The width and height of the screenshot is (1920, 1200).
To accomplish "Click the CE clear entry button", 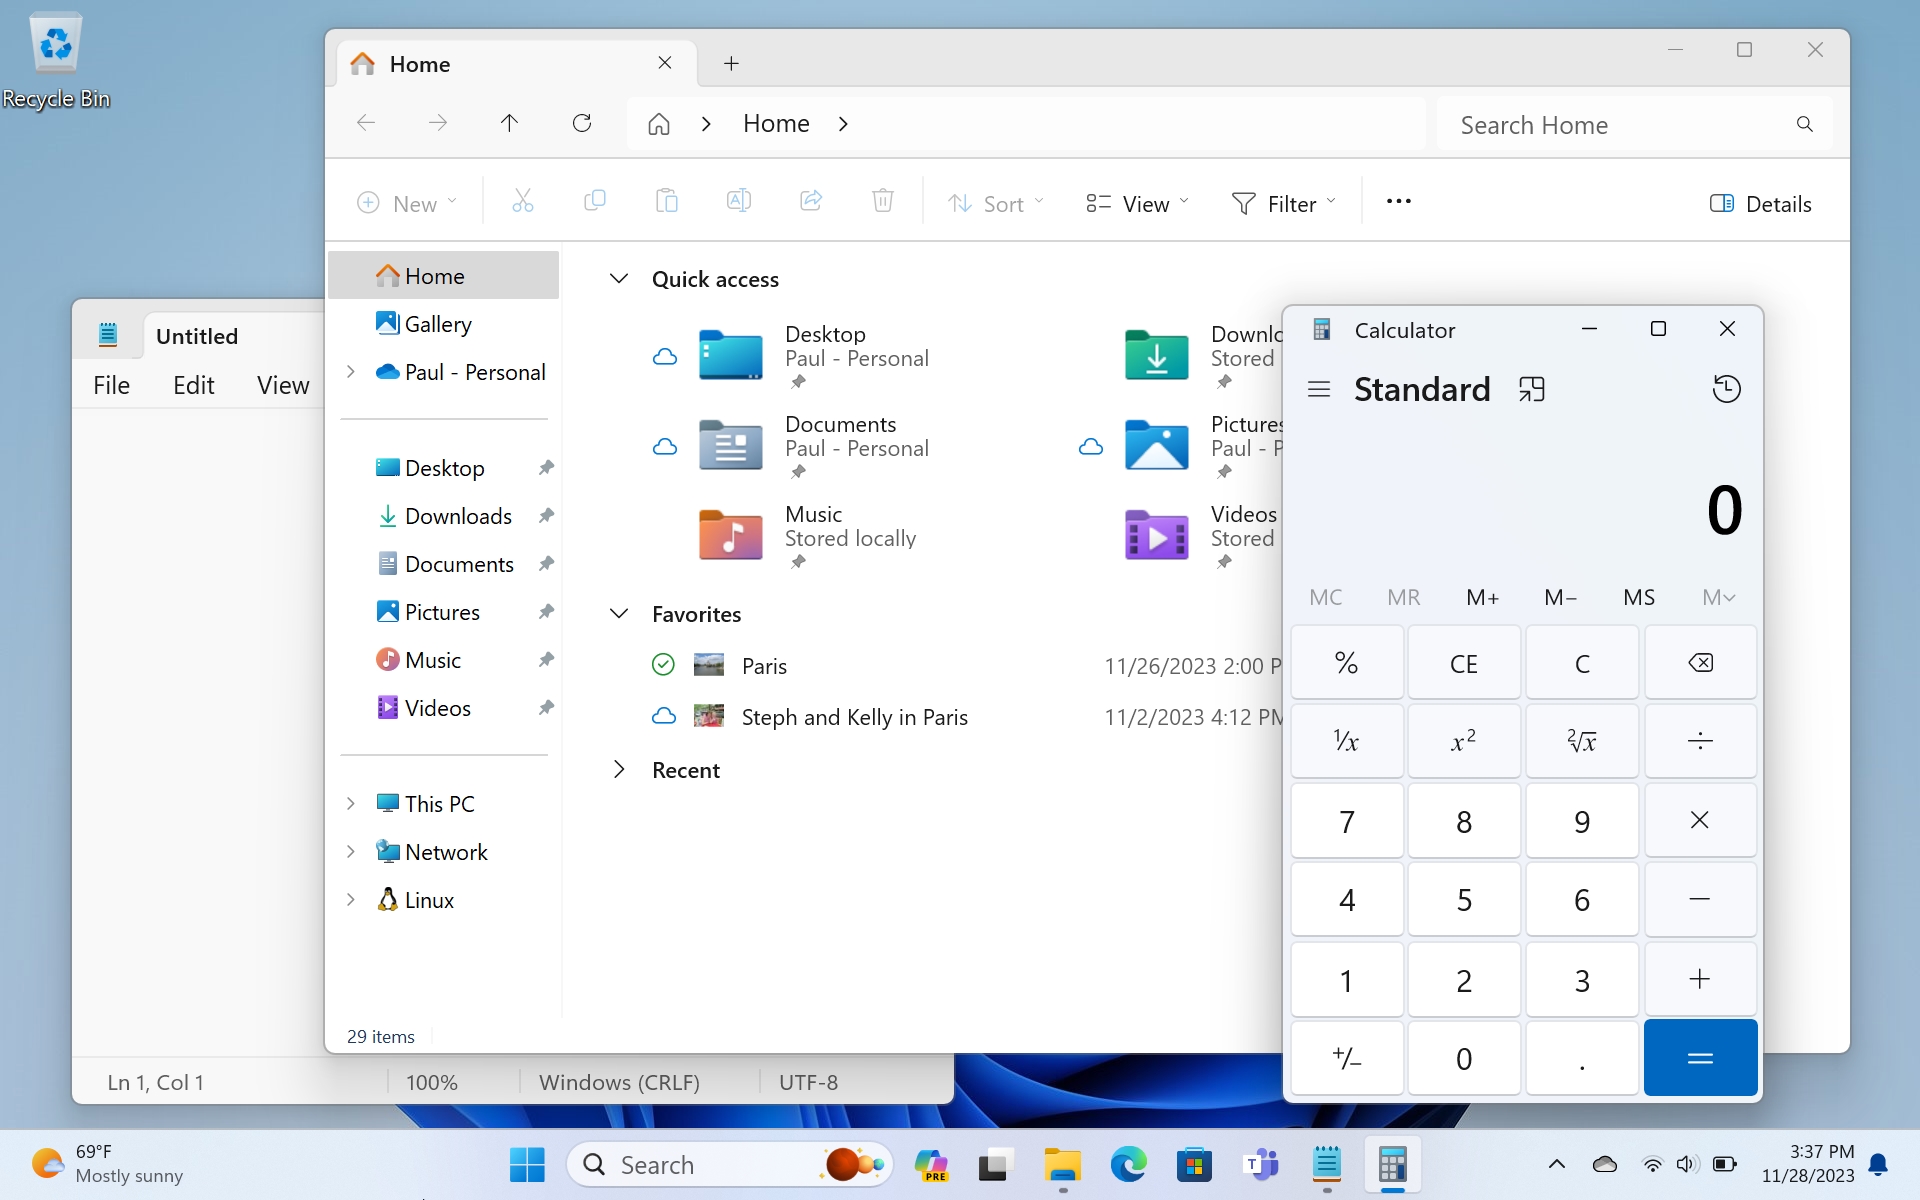I will (1463, 663).
